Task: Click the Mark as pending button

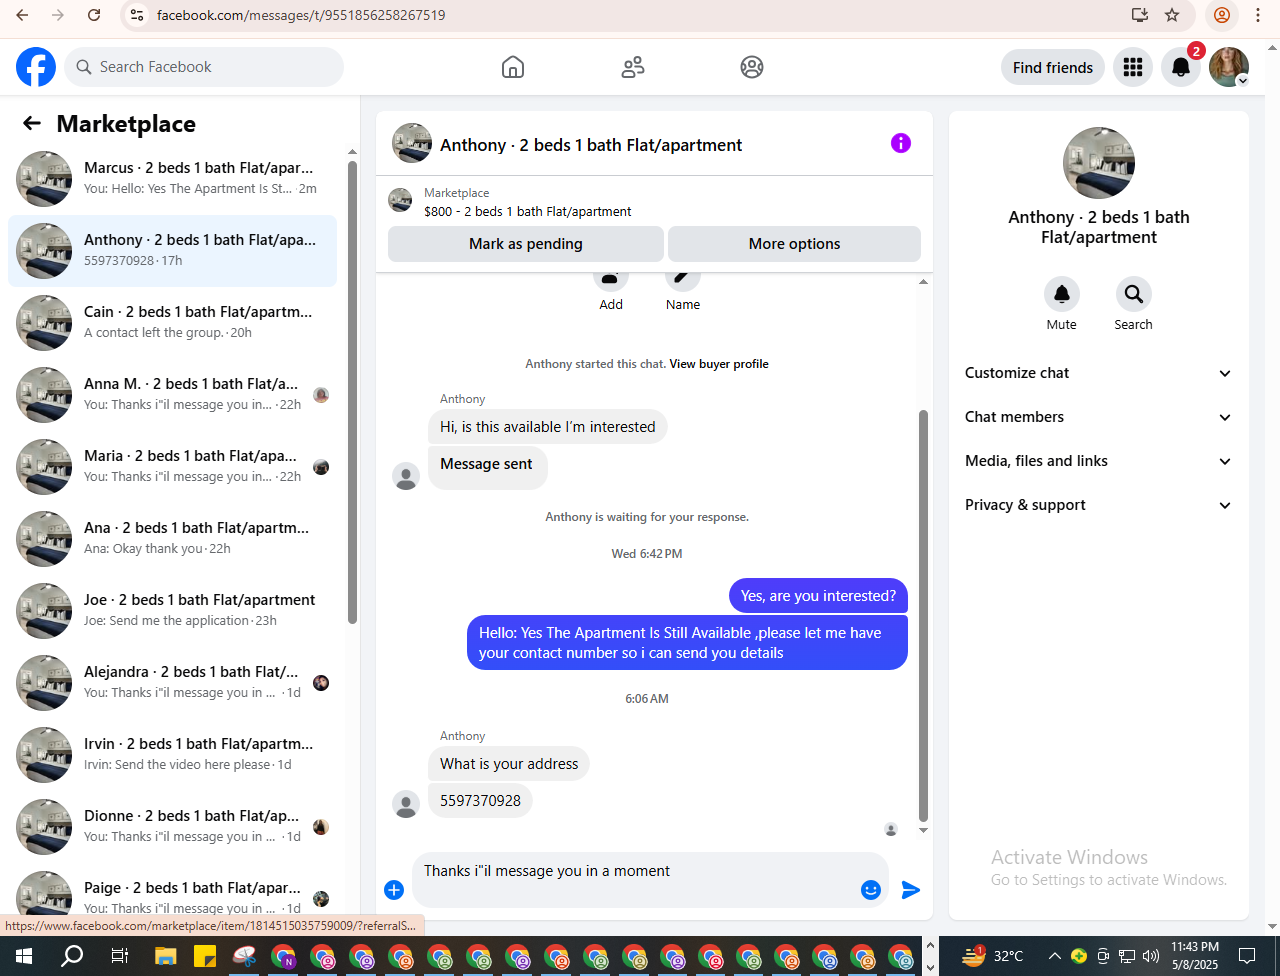Action: click(x=526, y=244)
